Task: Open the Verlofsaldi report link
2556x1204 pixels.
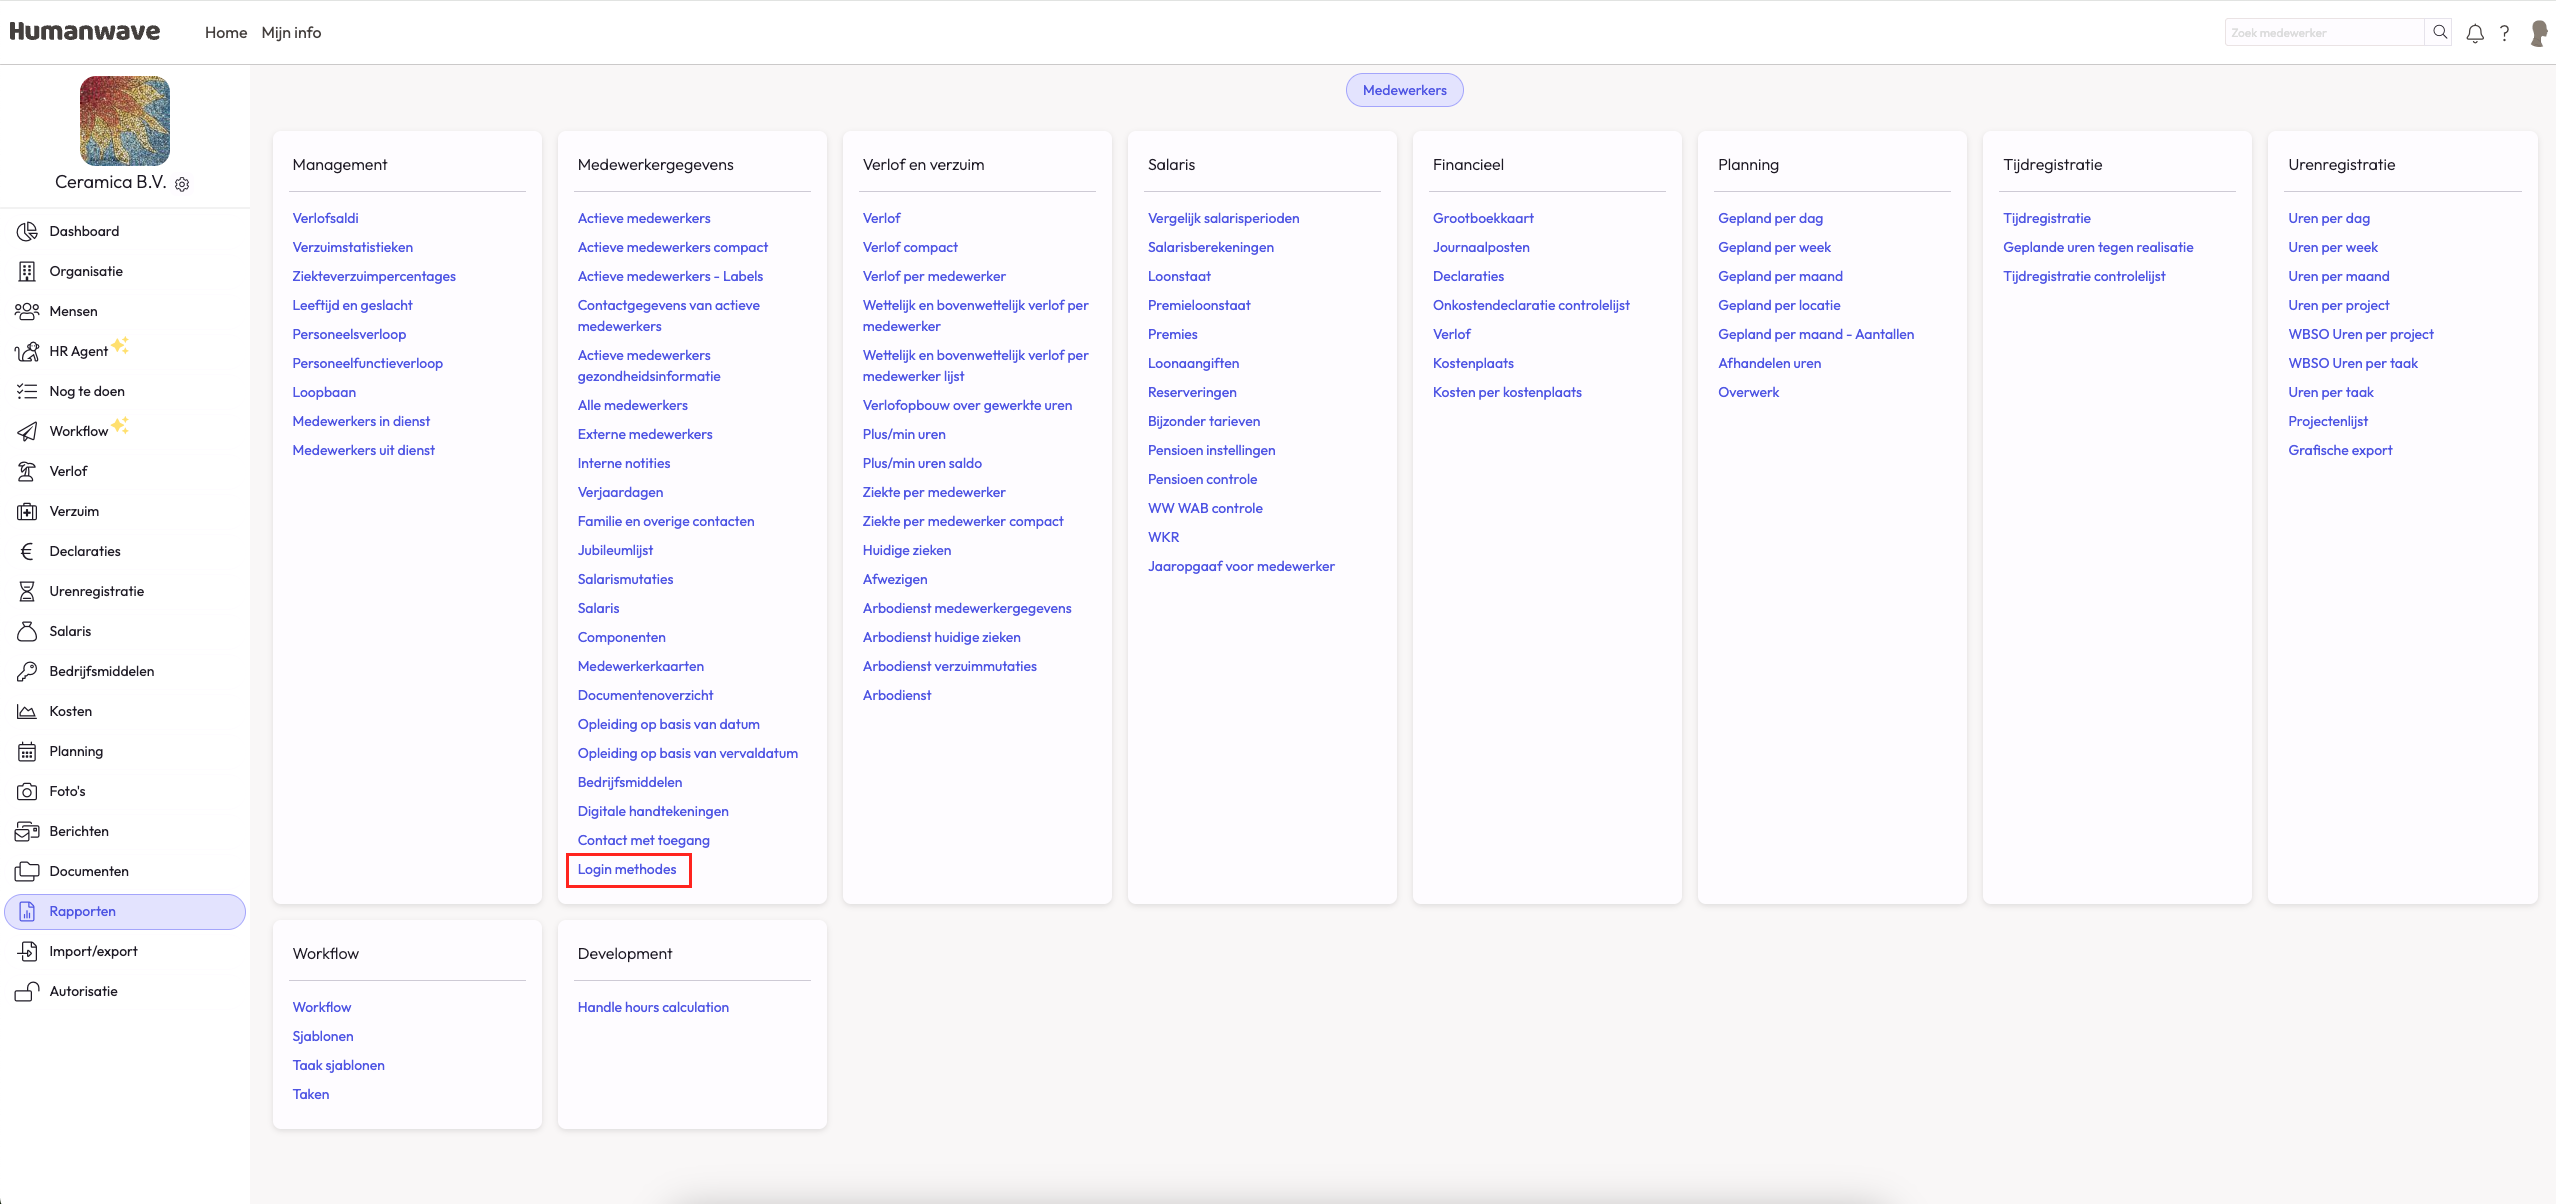Action: [x=325, y=218]
